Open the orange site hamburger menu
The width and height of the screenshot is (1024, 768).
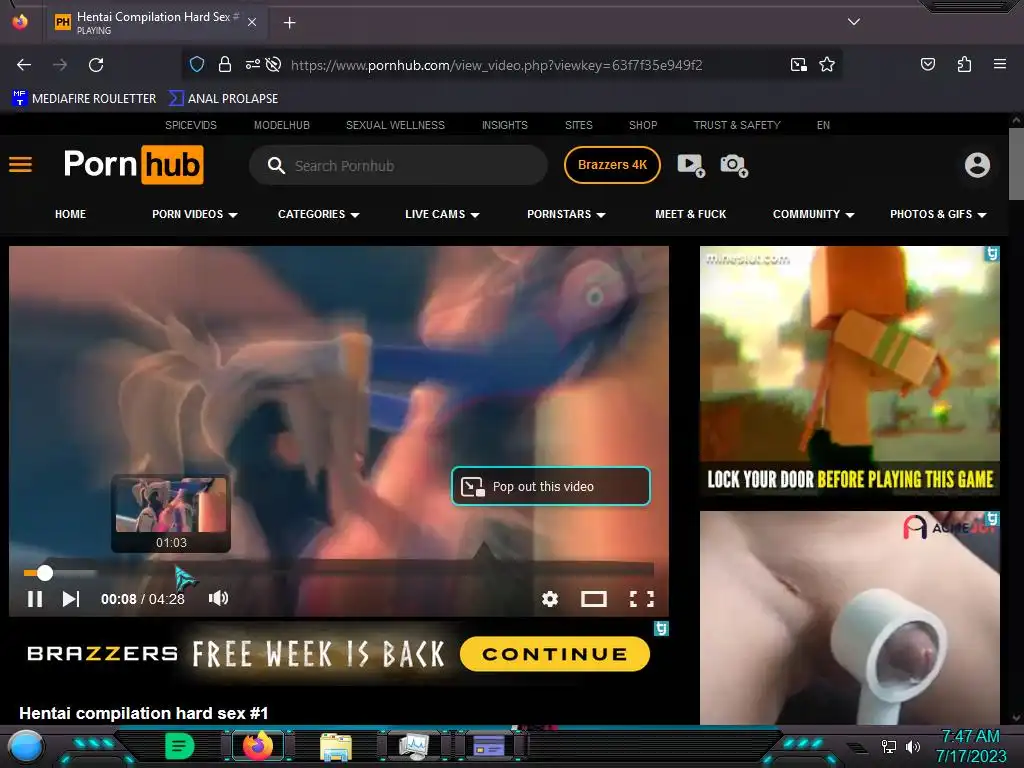pyautogui.click(x=20, y=165)
